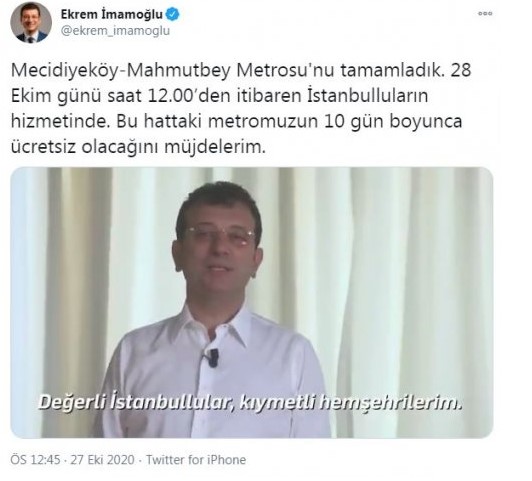Click the speaker's glasses in the video
This screenshot has height=481, width=532.
click(x=220, y=235)
